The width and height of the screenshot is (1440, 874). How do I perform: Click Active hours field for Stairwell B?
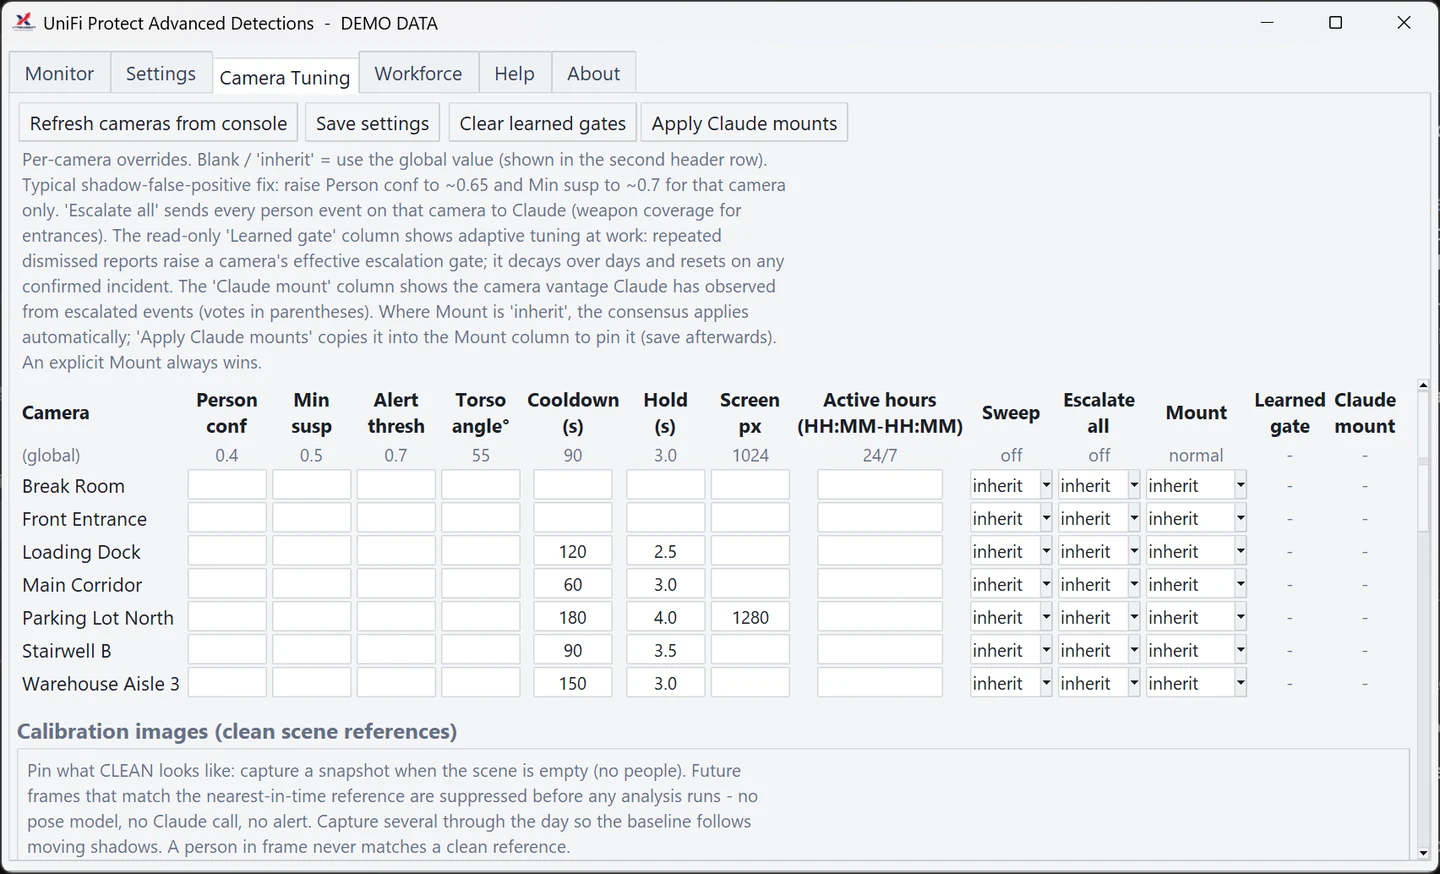tap(880, 651)
